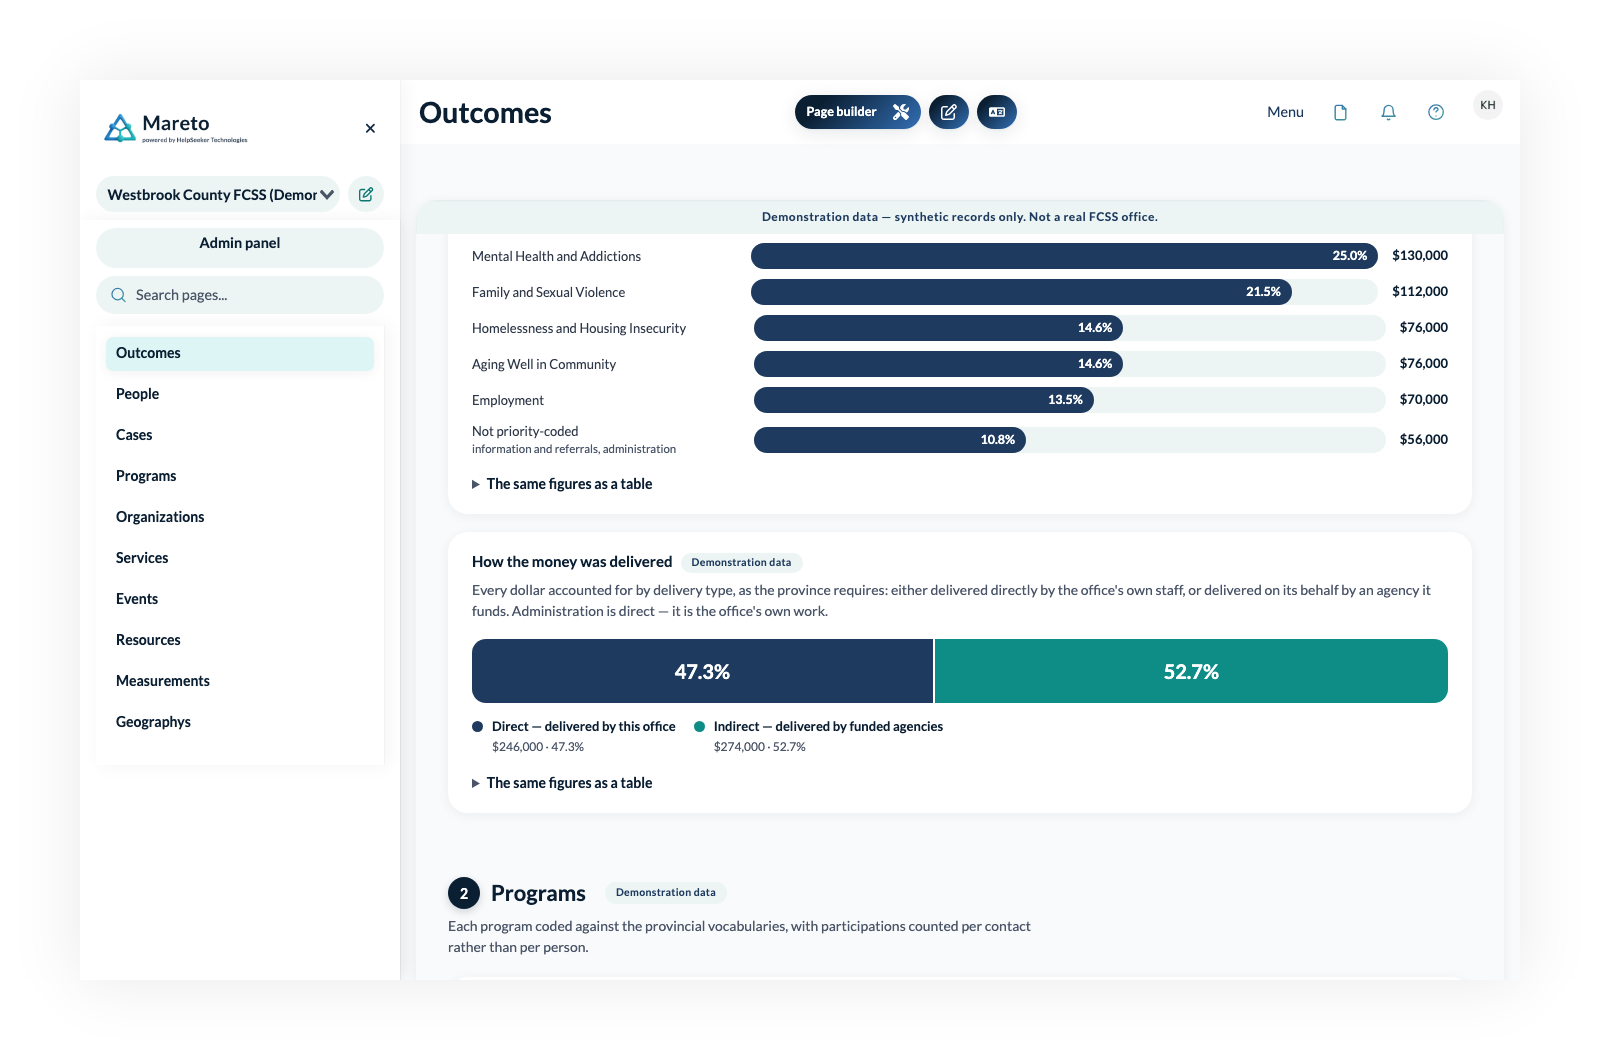1600x1060 pixels.
Task: Click the Outcomes page title
Action: tap(485, 113)
